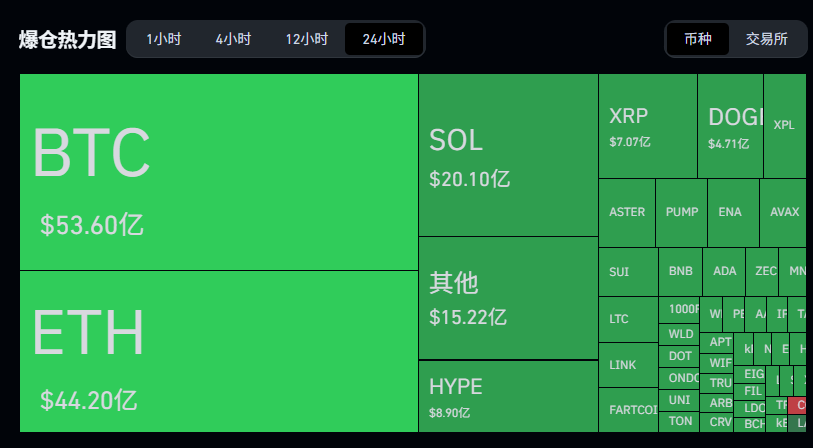Switch heatmap view to 交易所

pyautogui.click(x=767, y=39)
